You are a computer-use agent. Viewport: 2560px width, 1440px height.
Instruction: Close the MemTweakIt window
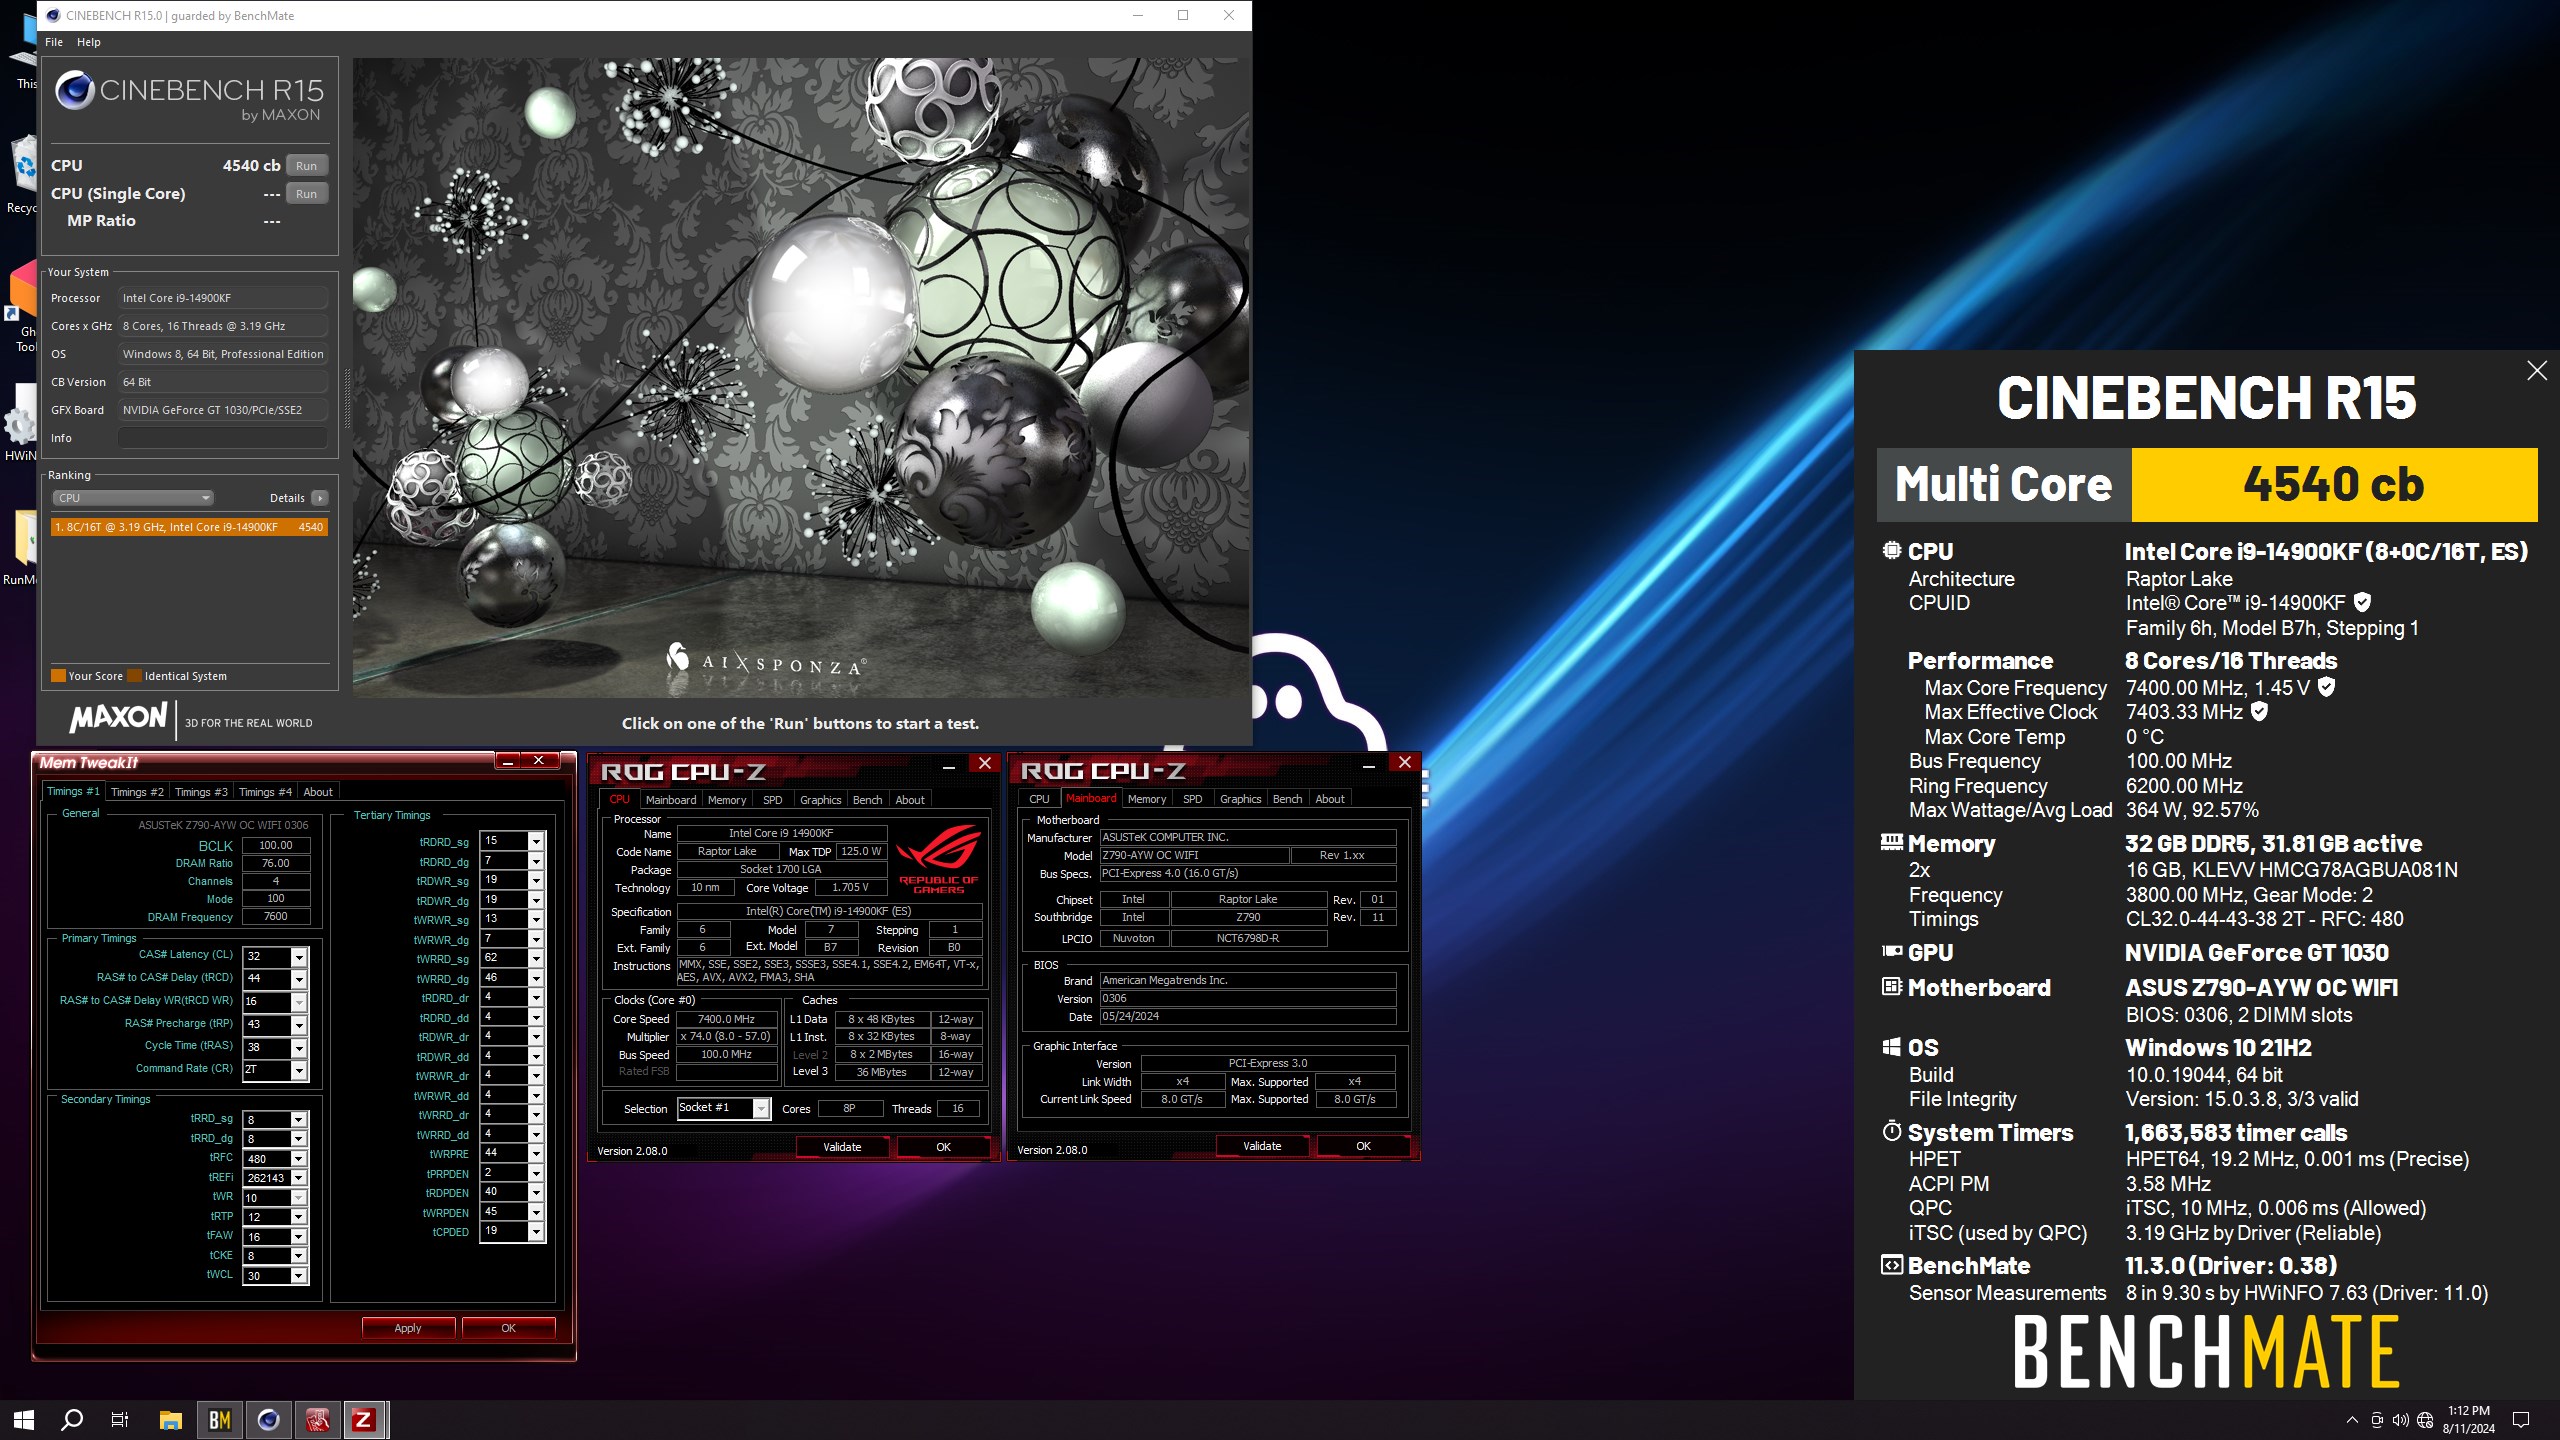pyautogui.click(x=539, y=761)
